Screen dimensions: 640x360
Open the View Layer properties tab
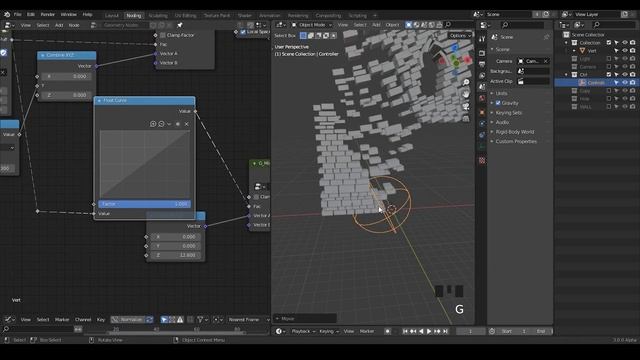[x=482, y=76]
